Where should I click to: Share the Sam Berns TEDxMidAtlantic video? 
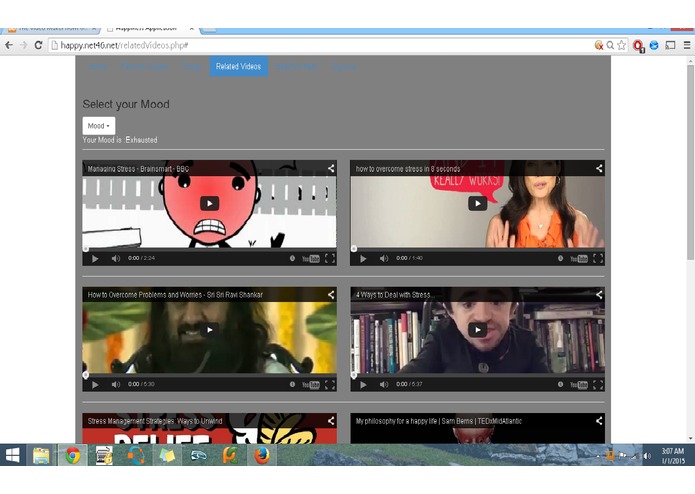point(599,421)
